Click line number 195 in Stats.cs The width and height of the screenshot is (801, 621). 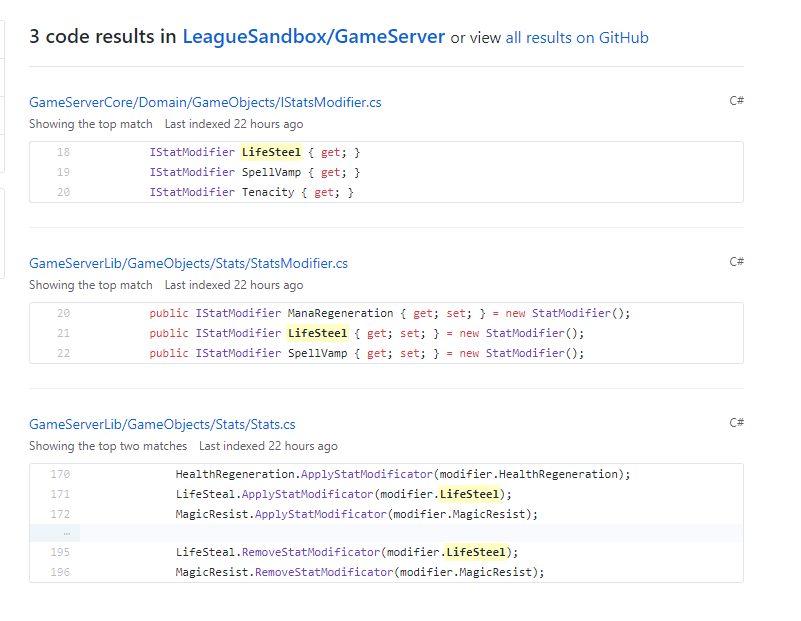60,551
